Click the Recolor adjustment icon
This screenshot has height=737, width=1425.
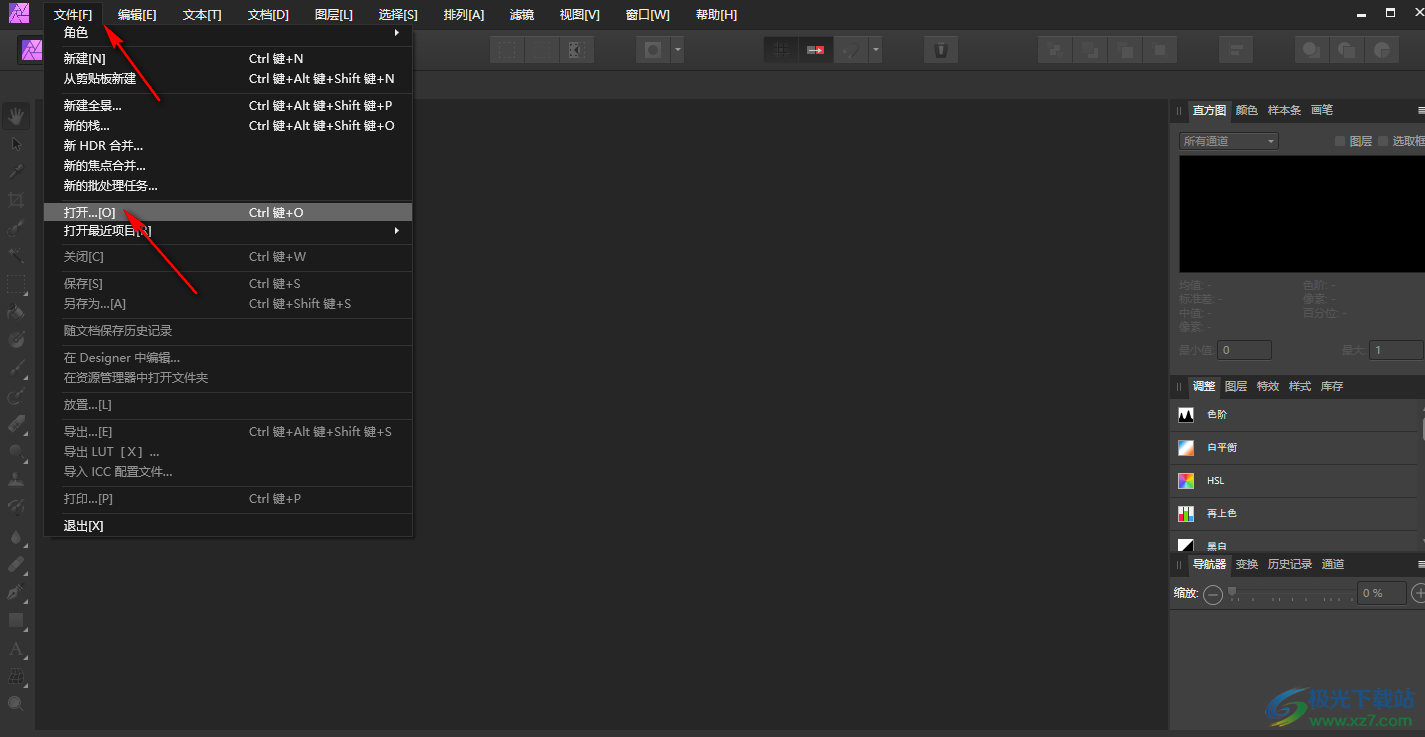click(1186, 513)
